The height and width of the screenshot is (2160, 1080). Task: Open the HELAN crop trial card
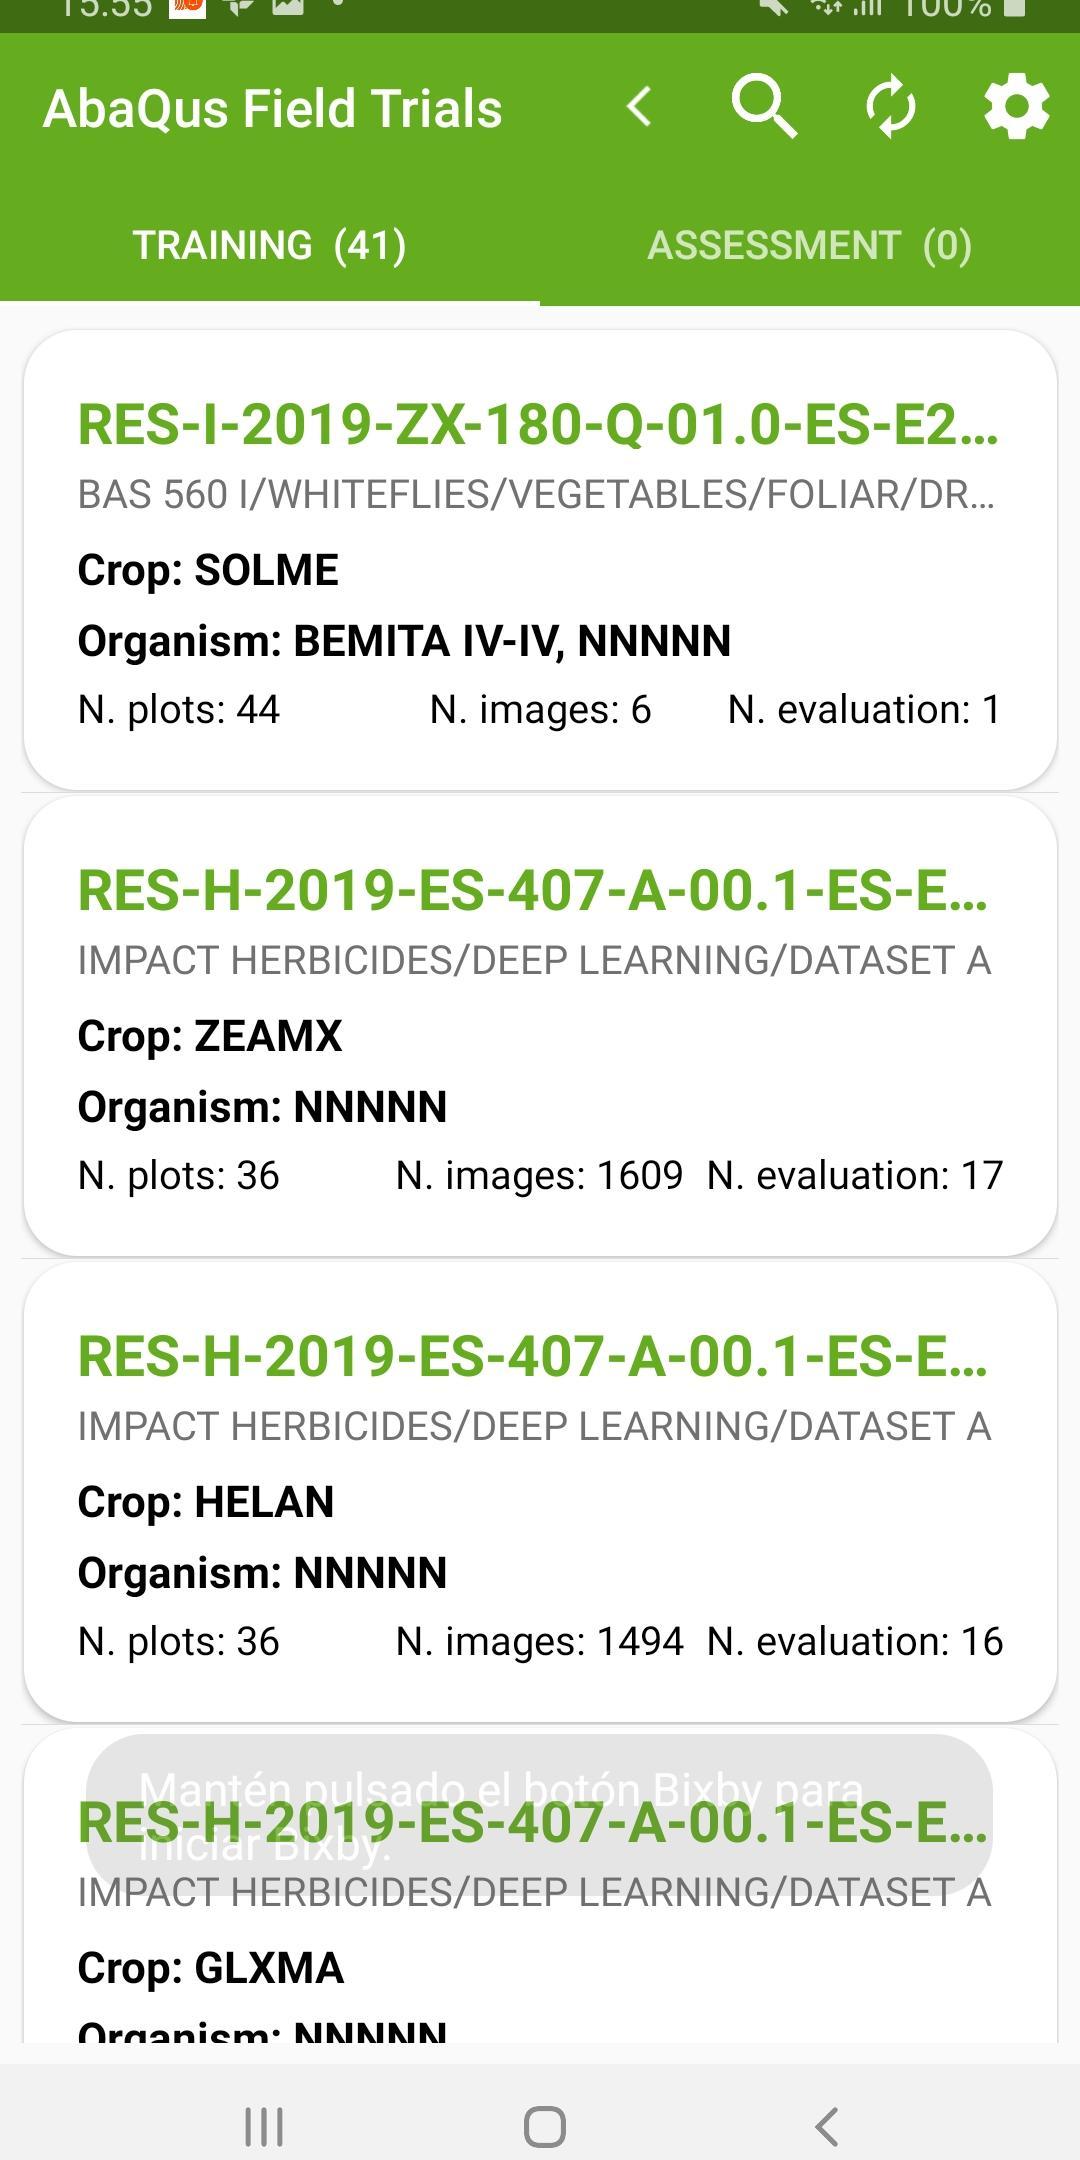(x=540, y=1492)
